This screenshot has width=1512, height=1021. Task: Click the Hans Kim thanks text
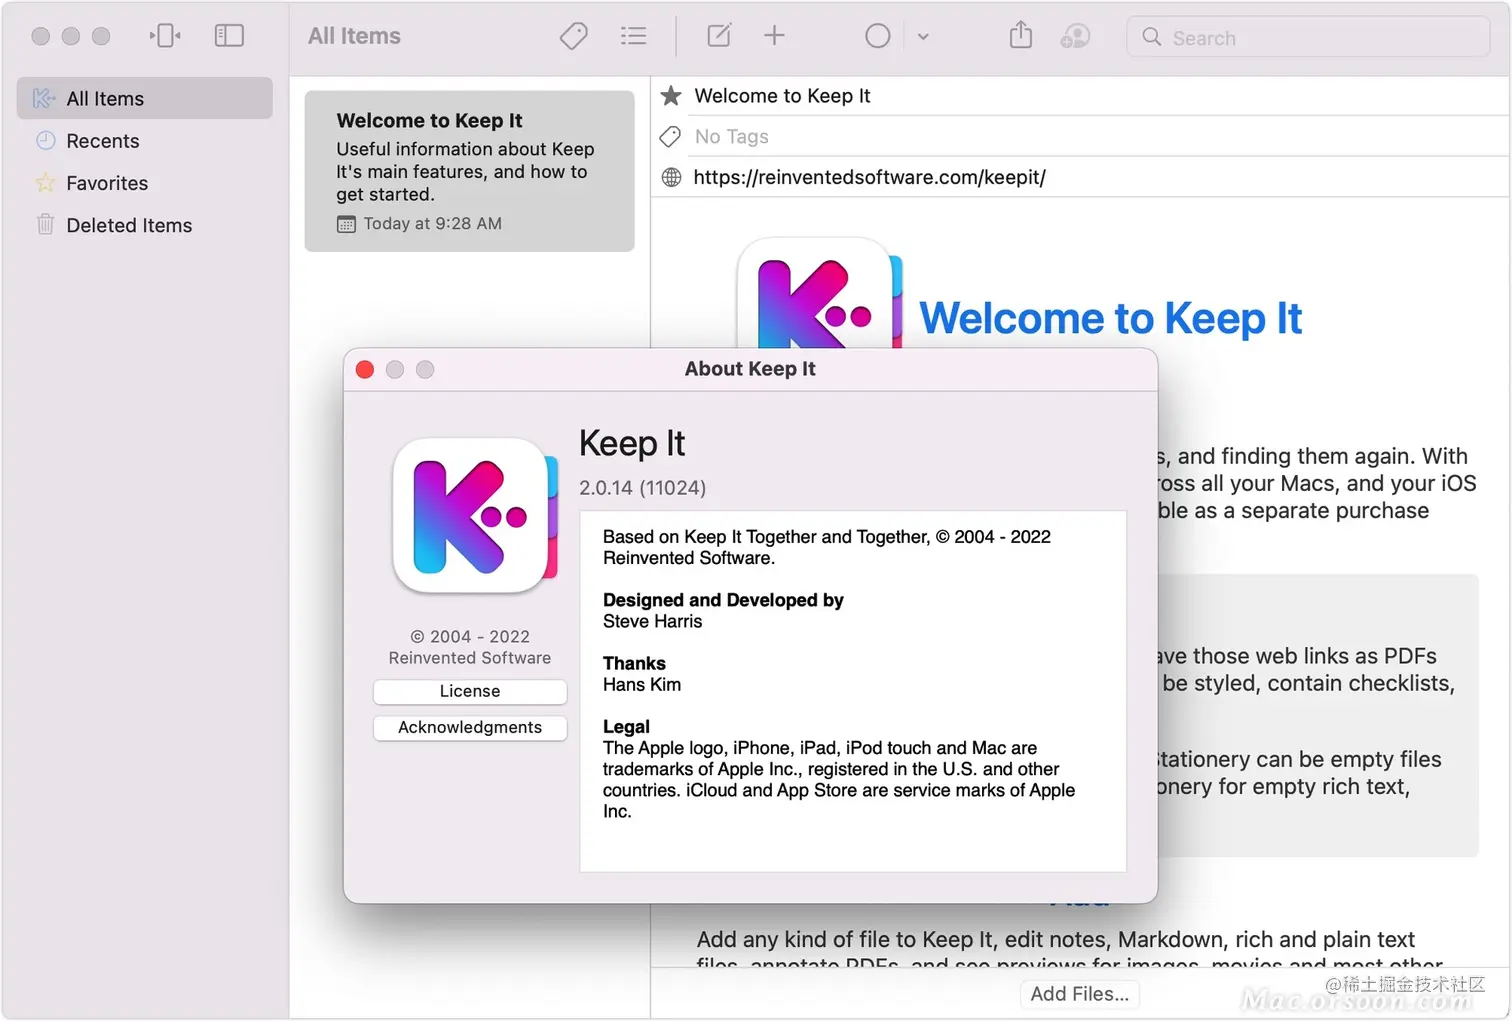pos(642,684)
